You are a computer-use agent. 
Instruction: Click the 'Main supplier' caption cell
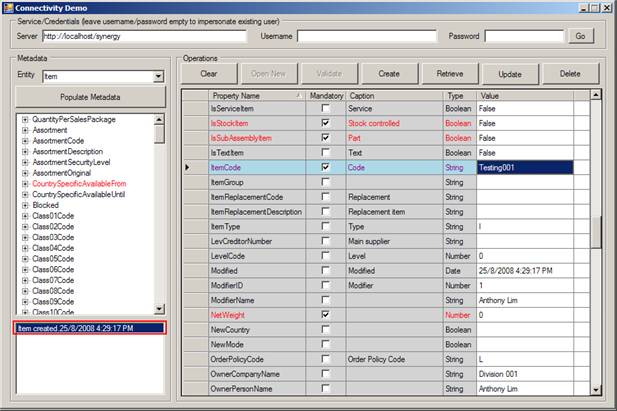(394, 241)
